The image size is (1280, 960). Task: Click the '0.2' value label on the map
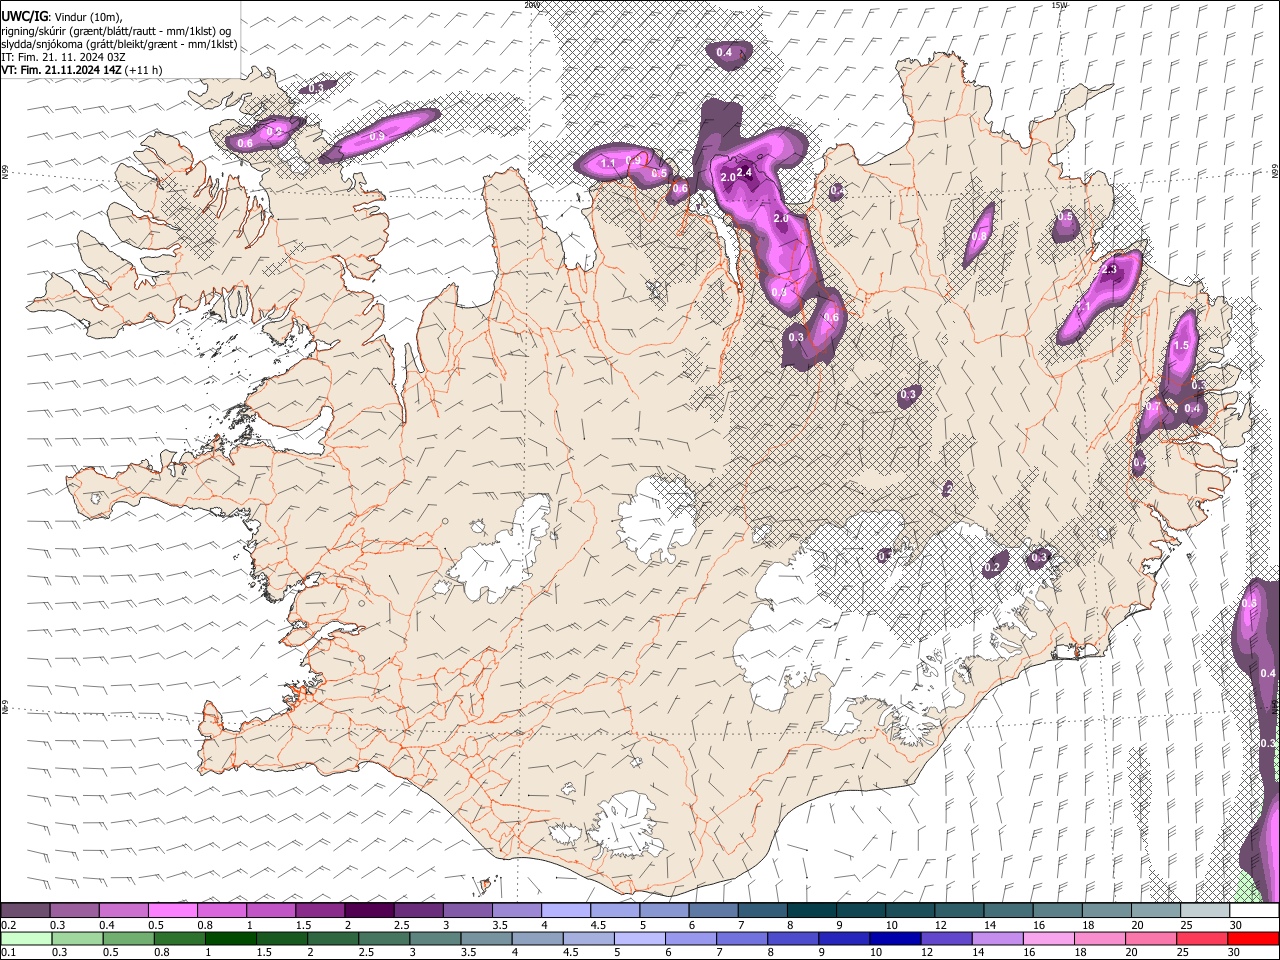tap(992, 568)
